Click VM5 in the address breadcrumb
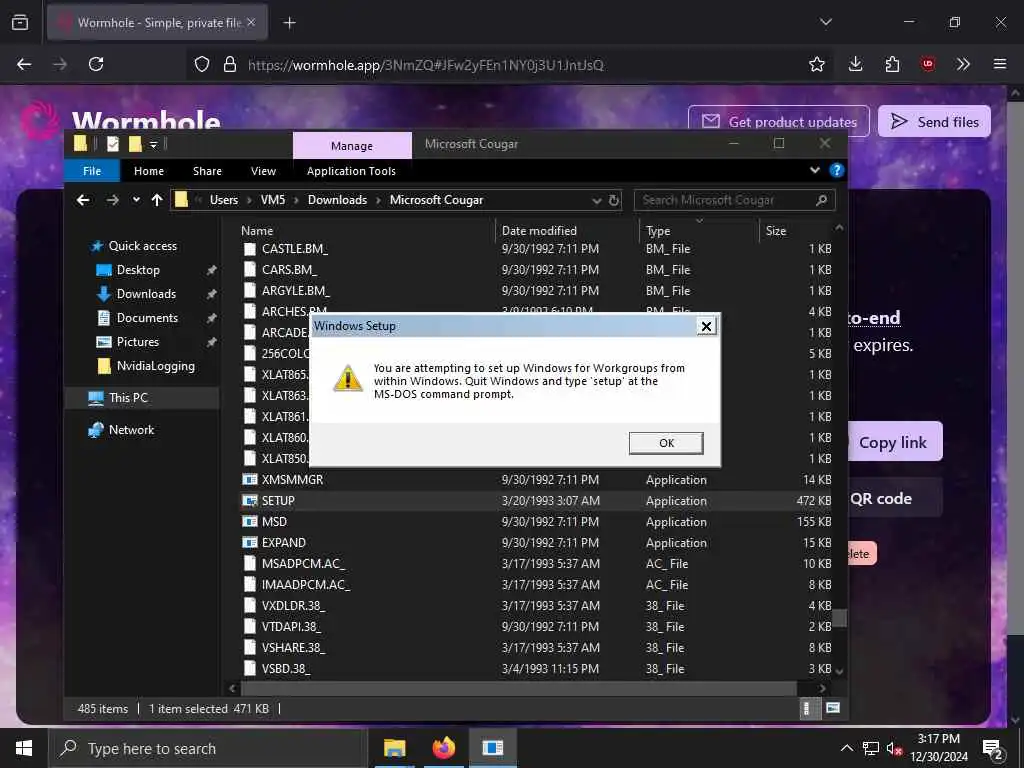 pos(273,200)
